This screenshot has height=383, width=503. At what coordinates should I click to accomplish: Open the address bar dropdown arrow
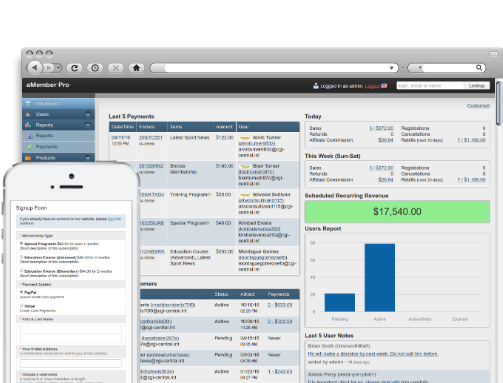(392, 68)
